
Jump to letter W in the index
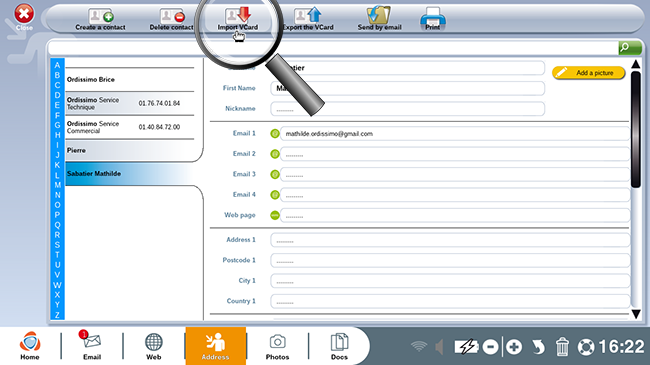tap(57, 285)
